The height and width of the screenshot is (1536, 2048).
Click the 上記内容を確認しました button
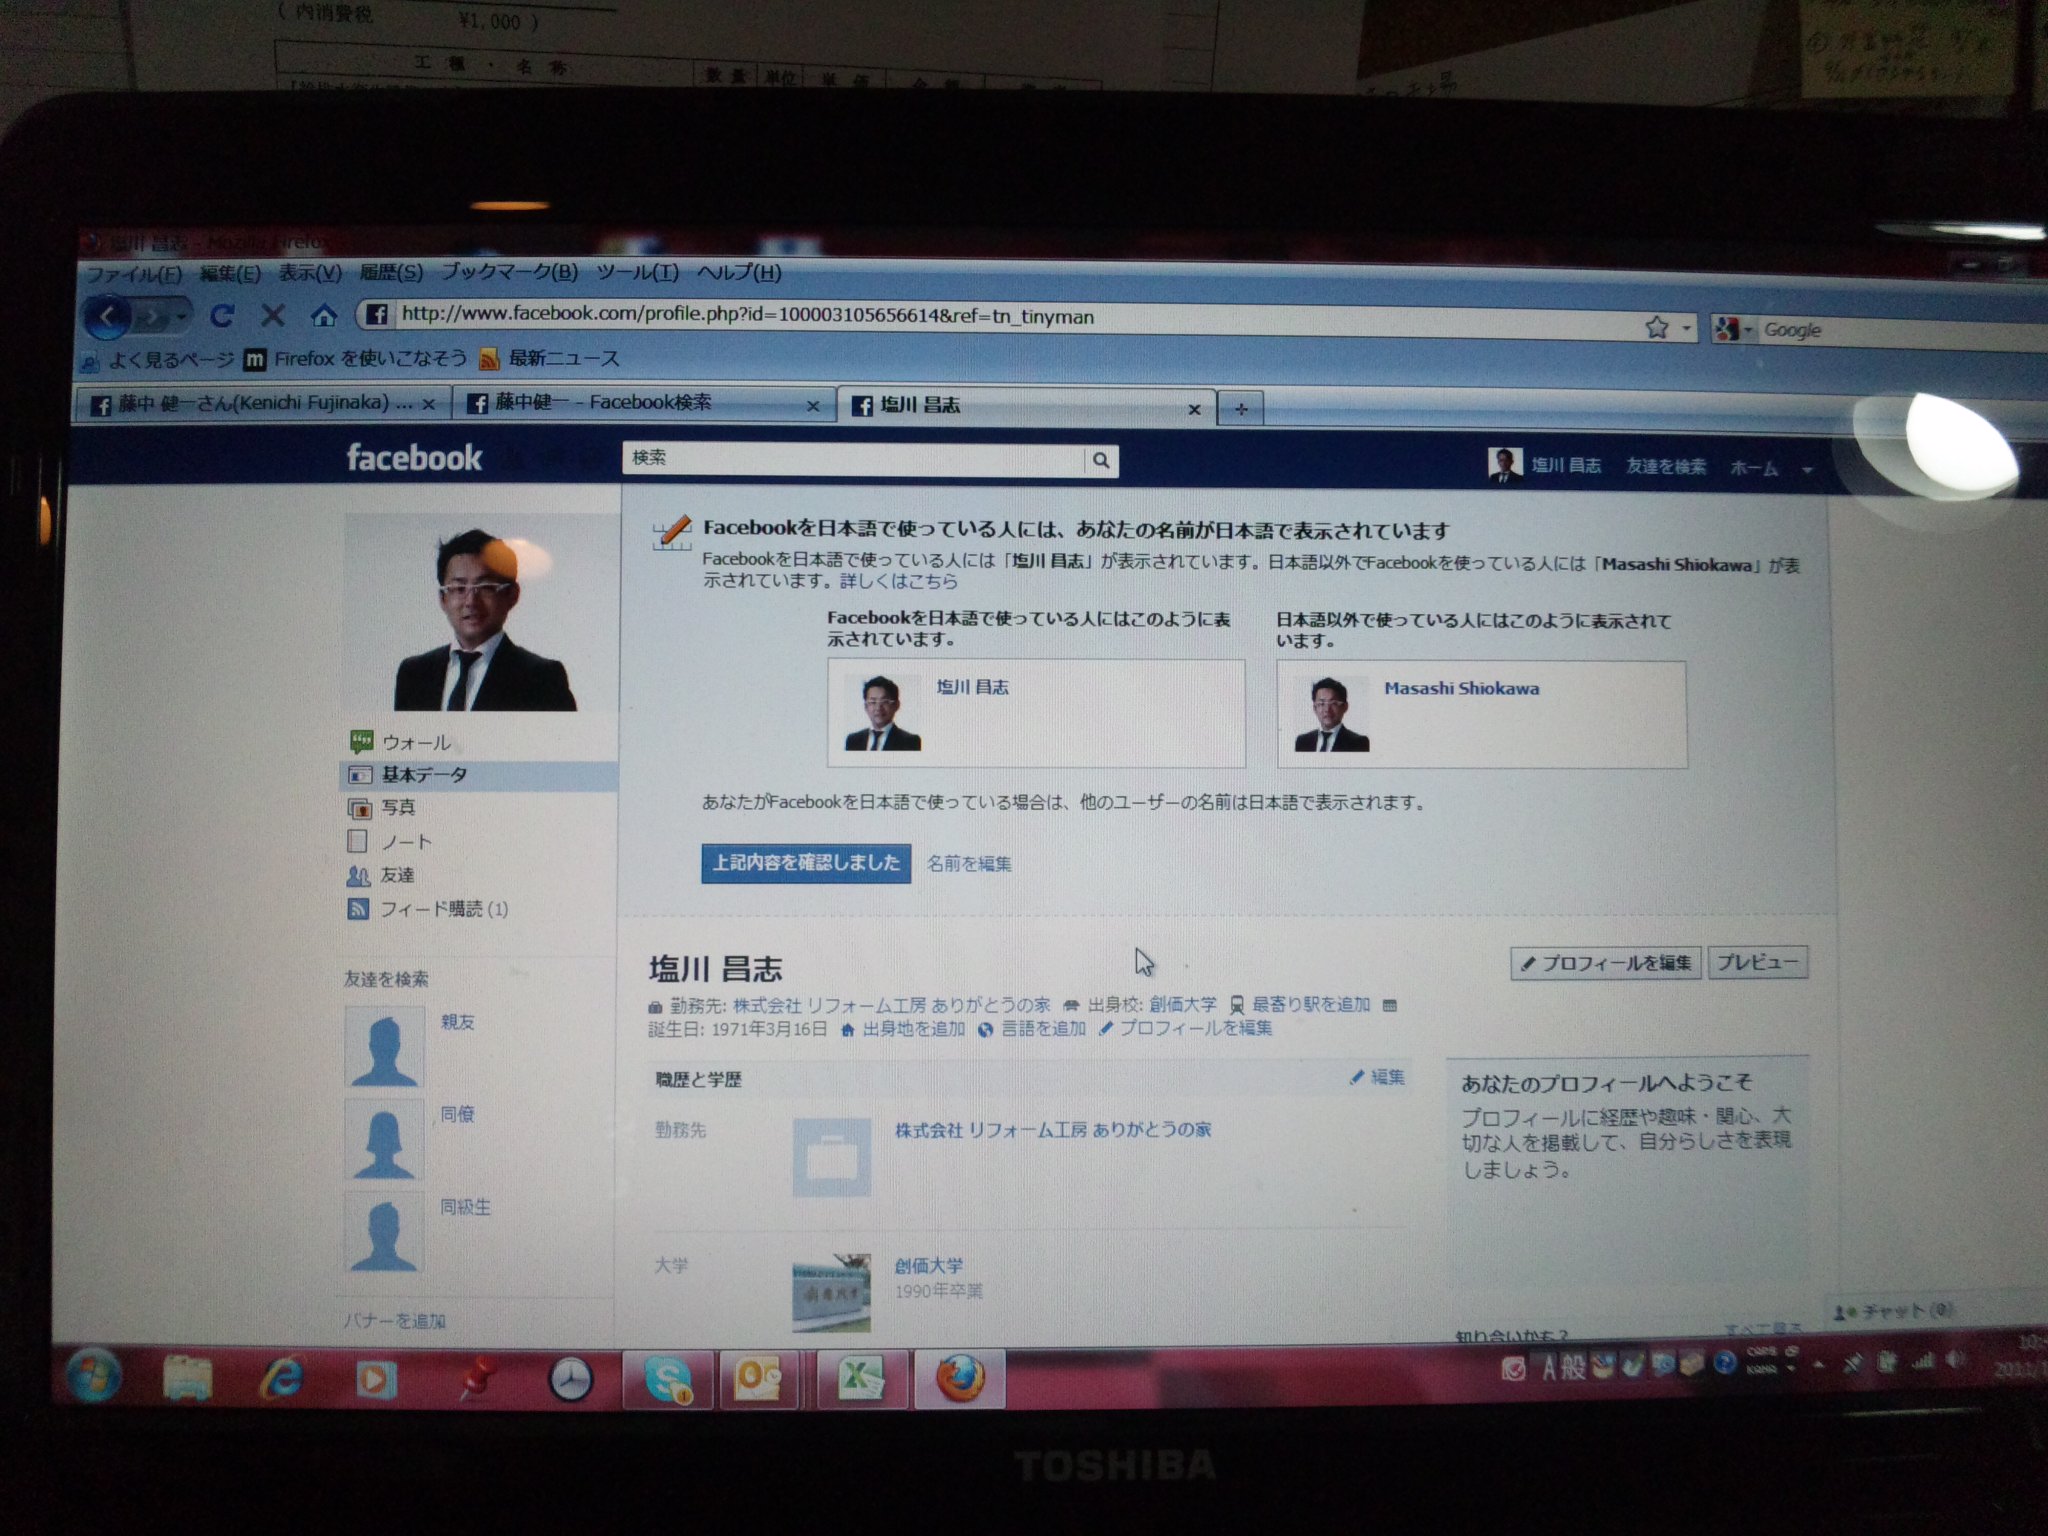tap(806, 863)
